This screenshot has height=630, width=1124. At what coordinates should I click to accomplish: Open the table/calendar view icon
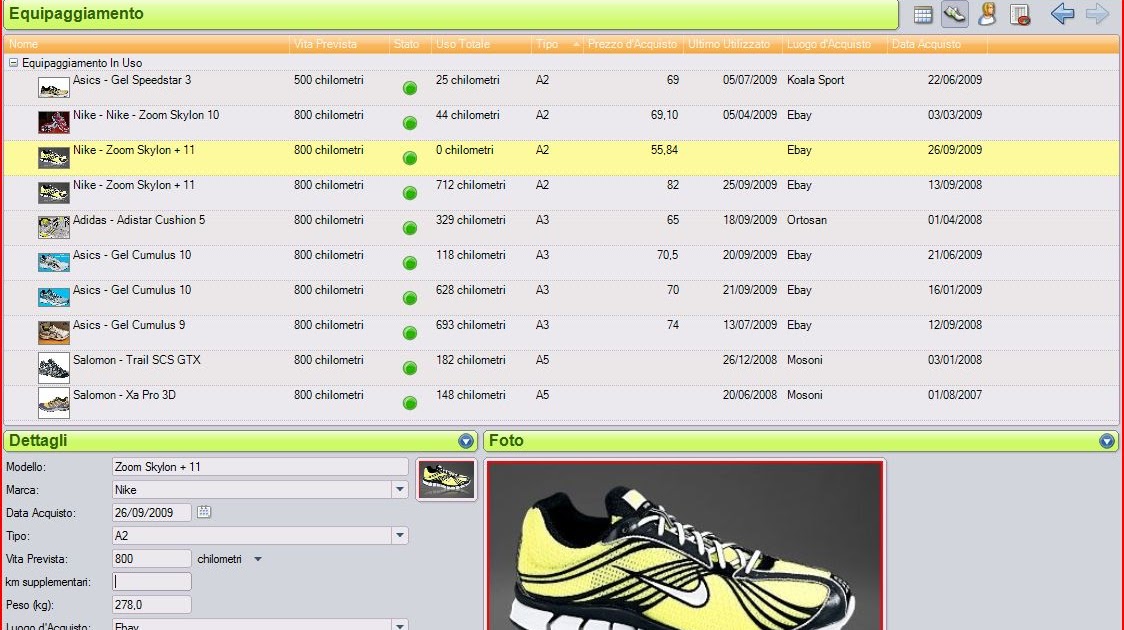tap(923, 14)
